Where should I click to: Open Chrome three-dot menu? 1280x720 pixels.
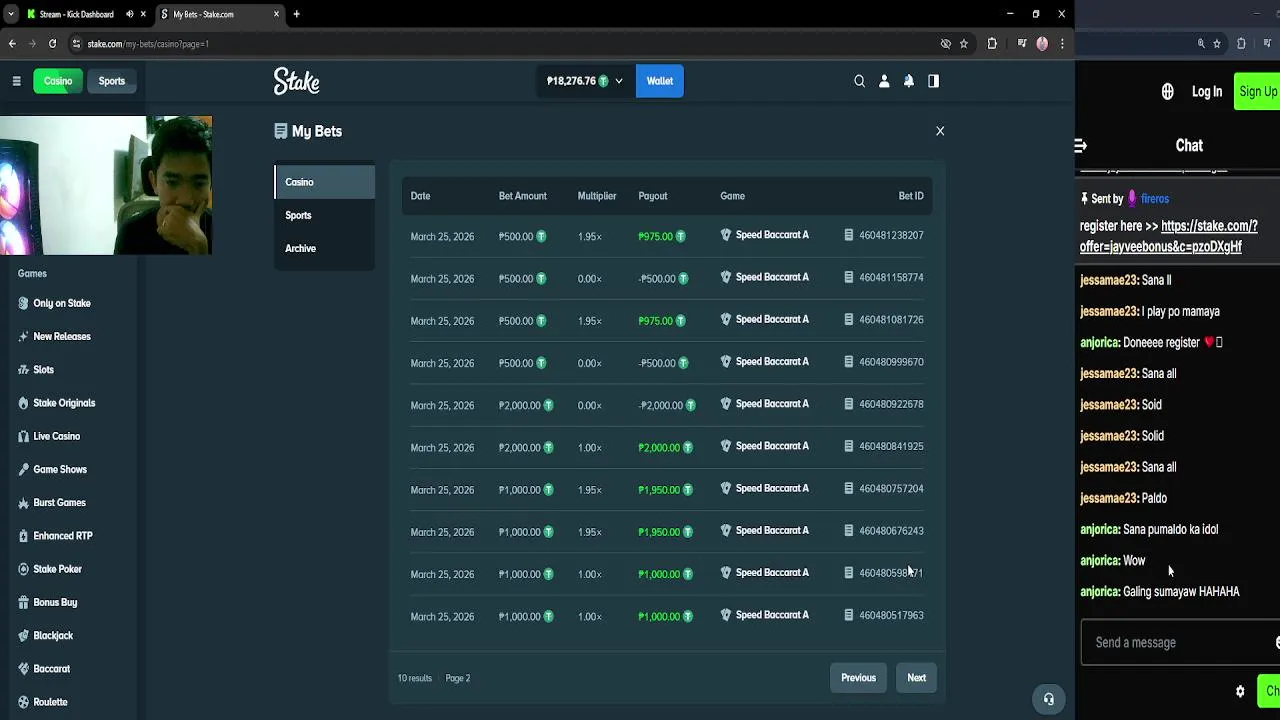click(1062, 44)
